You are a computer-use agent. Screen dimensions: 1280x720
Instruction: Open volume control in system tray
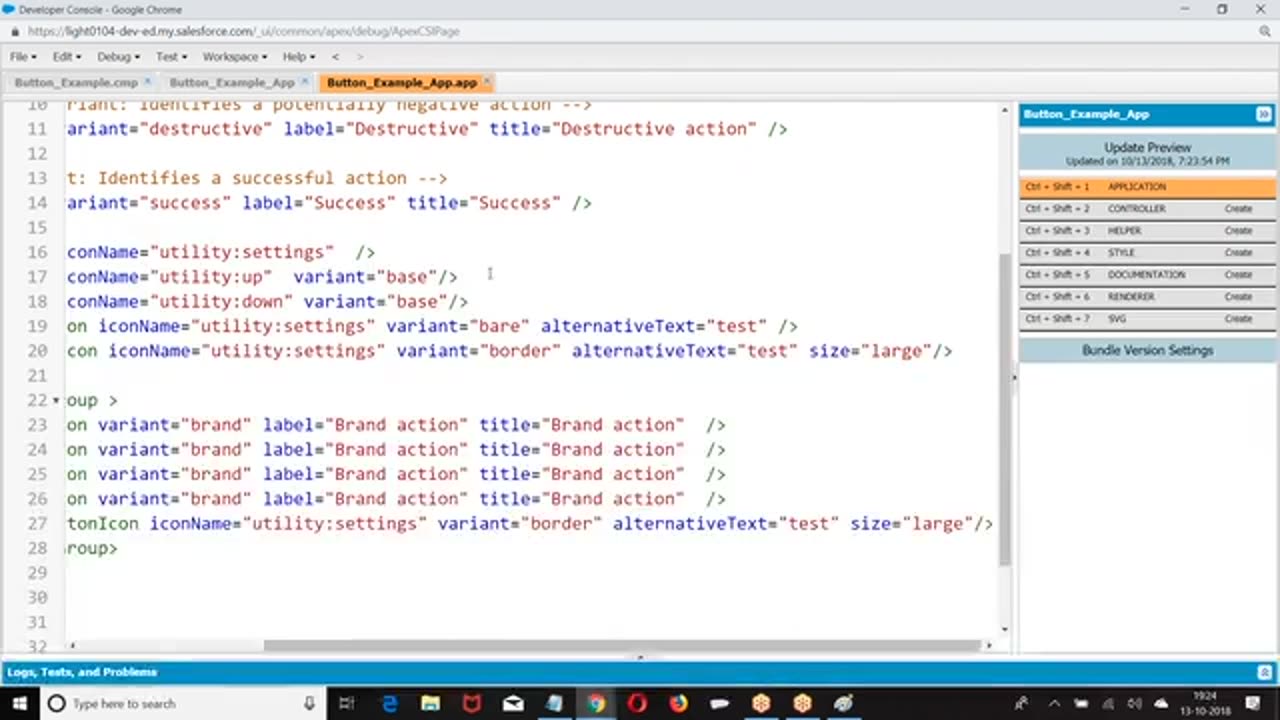tap(1134, 703)
